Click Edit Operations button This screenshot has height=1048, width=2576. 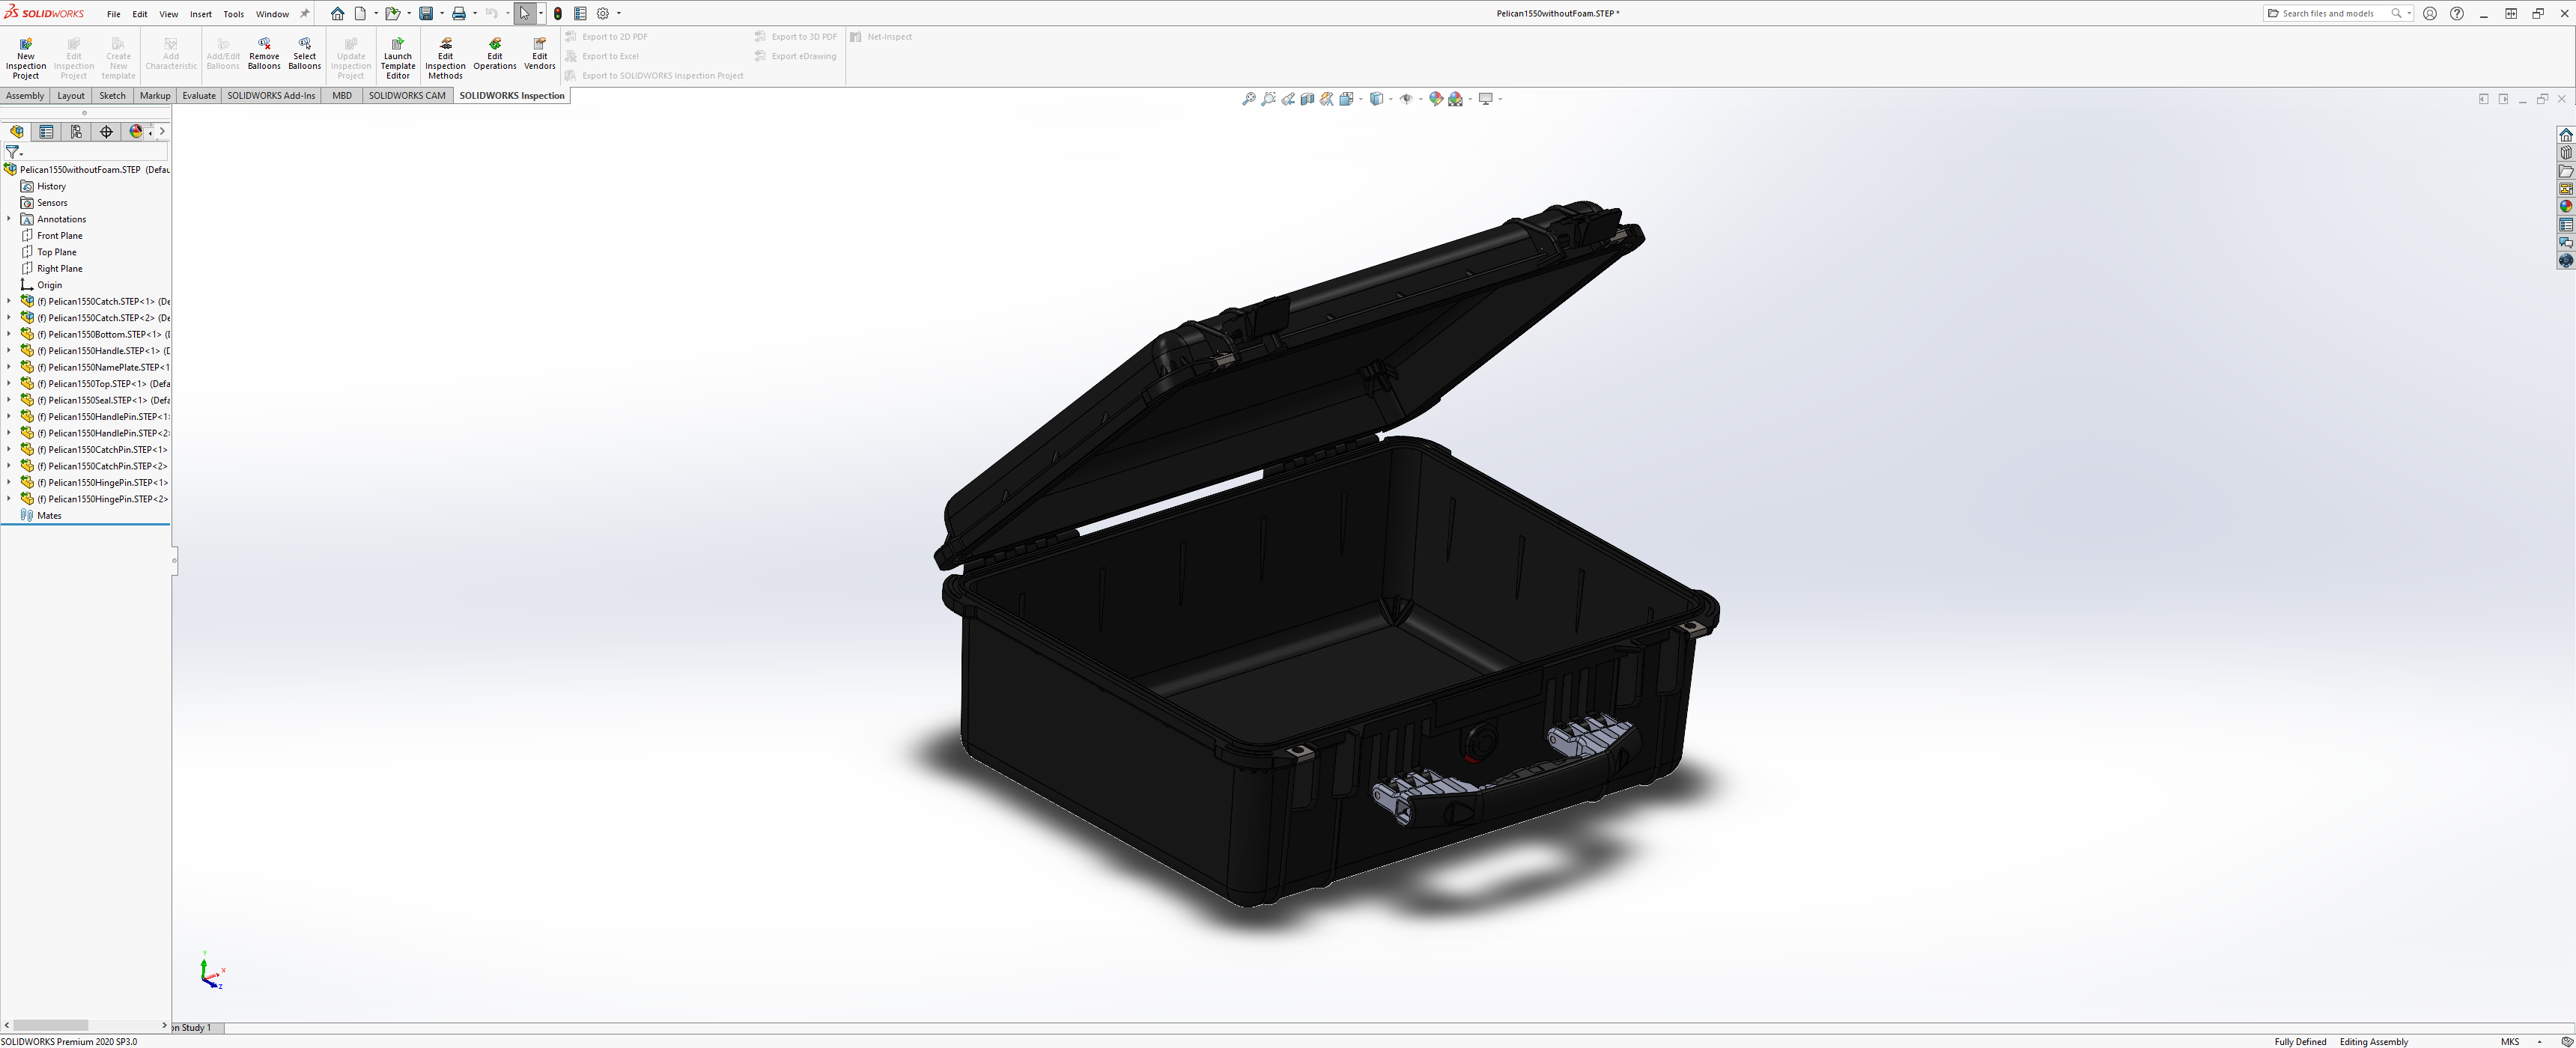[x=494, y=54]
